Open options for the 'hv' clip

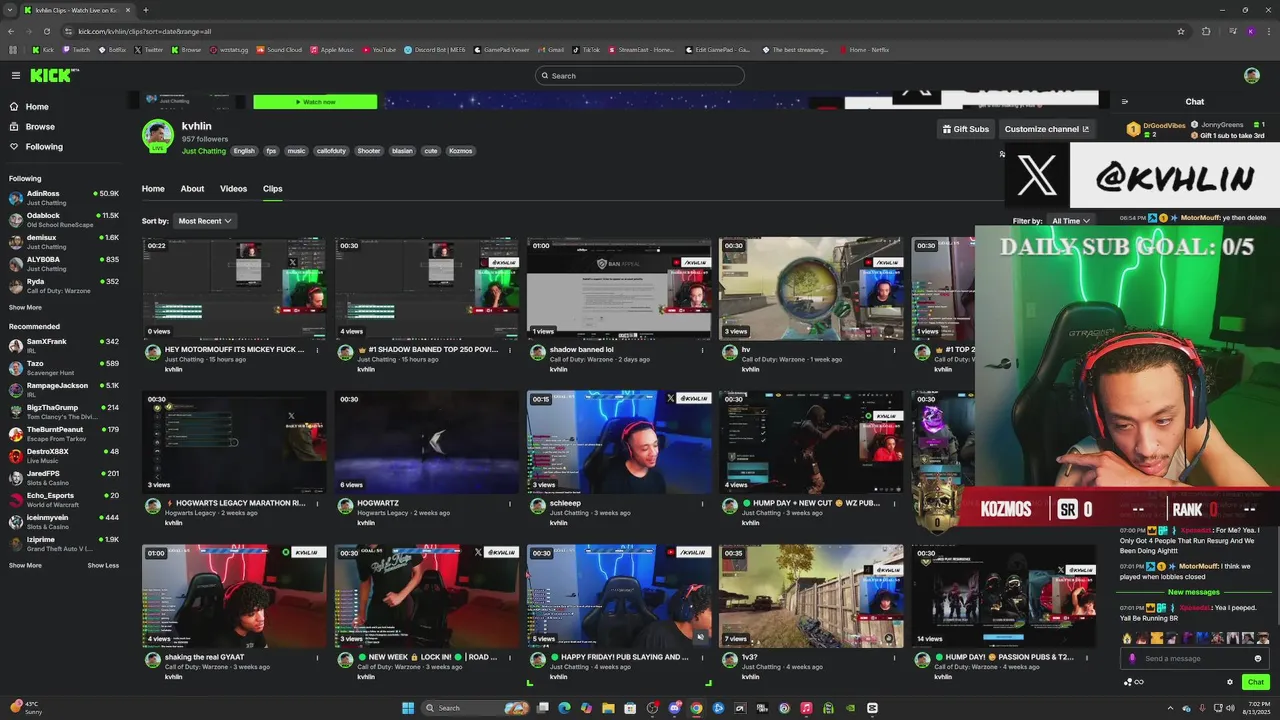point(895,350)
